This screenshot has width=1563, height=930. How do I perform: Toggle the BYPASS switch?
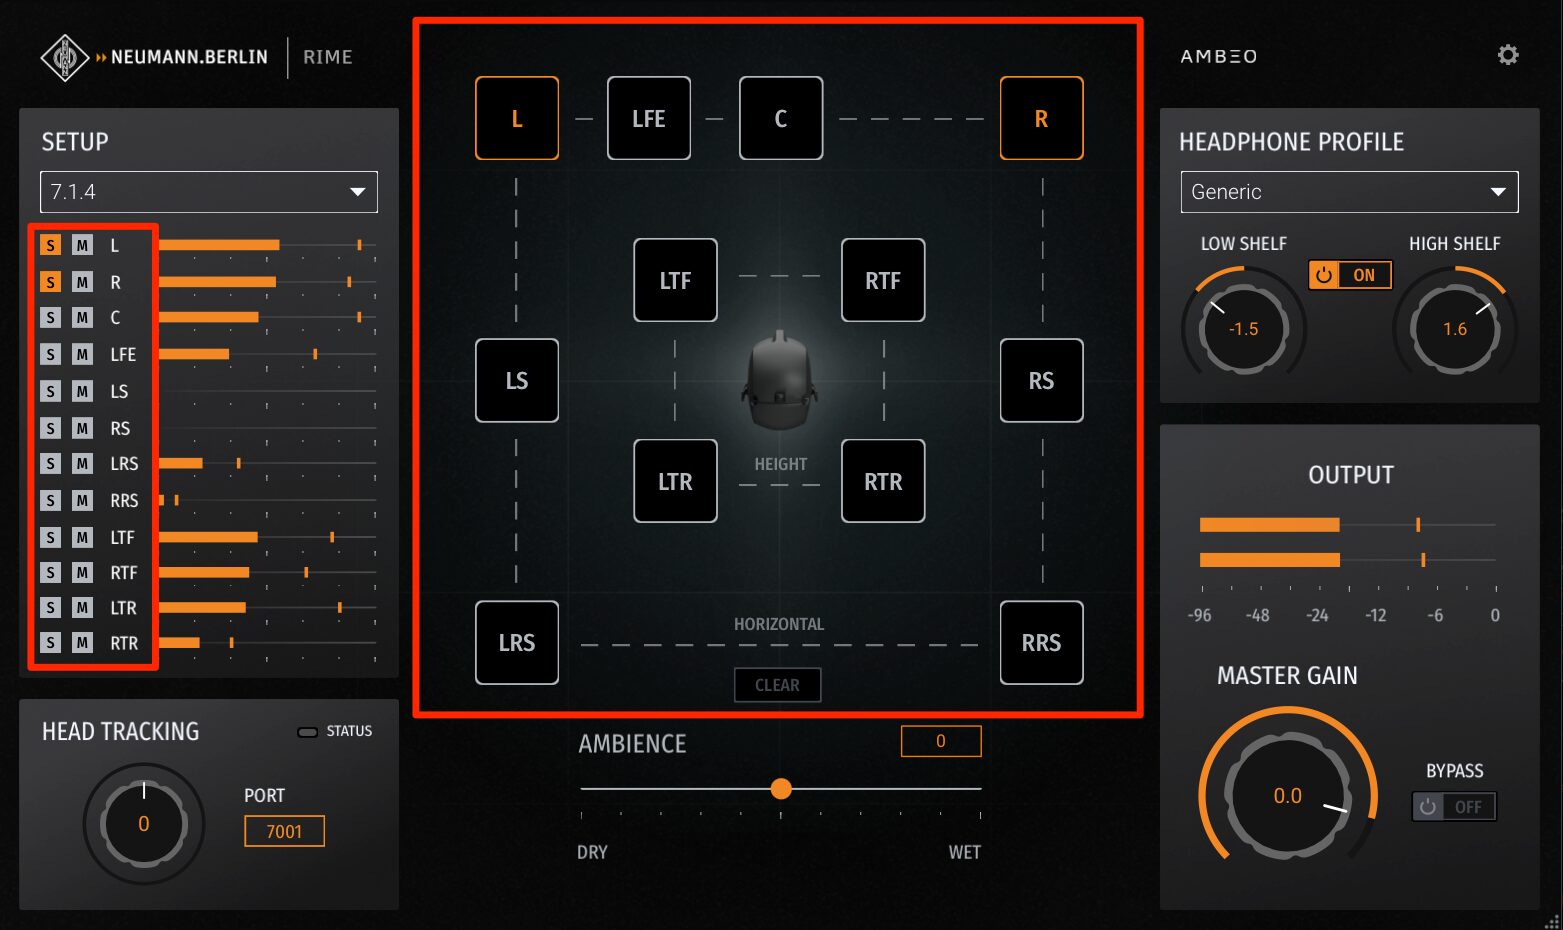pyautogui.click(x=1453, y=806)
